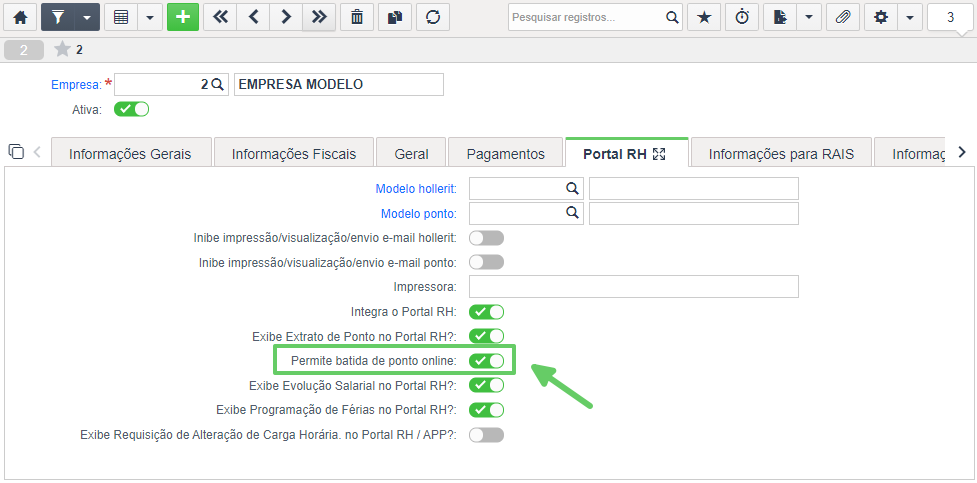Image resolution: width=977 pixels, height=483 pixels.
Task: Click the Empresa label link
Action: pyautogui.click(x=76, y=85)
